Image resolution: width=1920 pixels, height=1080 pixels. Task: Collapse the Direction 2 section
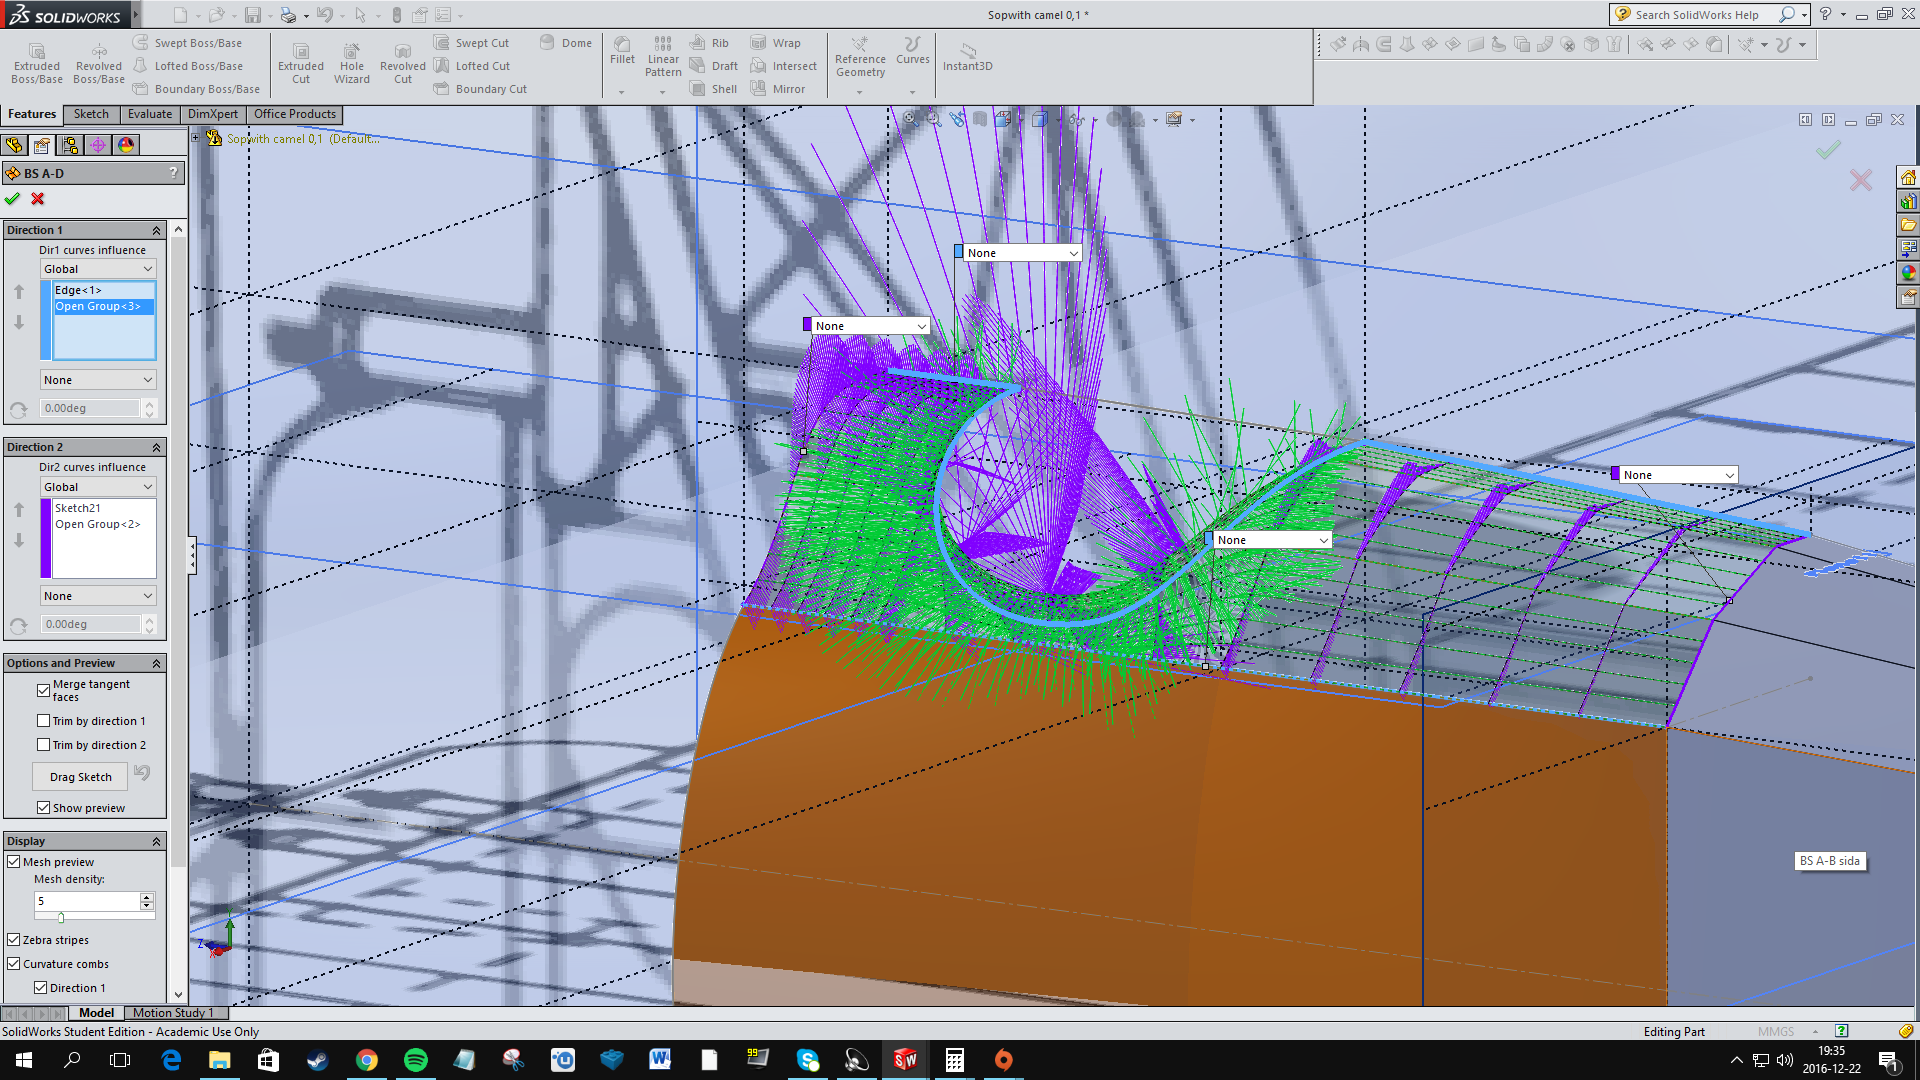156,447
